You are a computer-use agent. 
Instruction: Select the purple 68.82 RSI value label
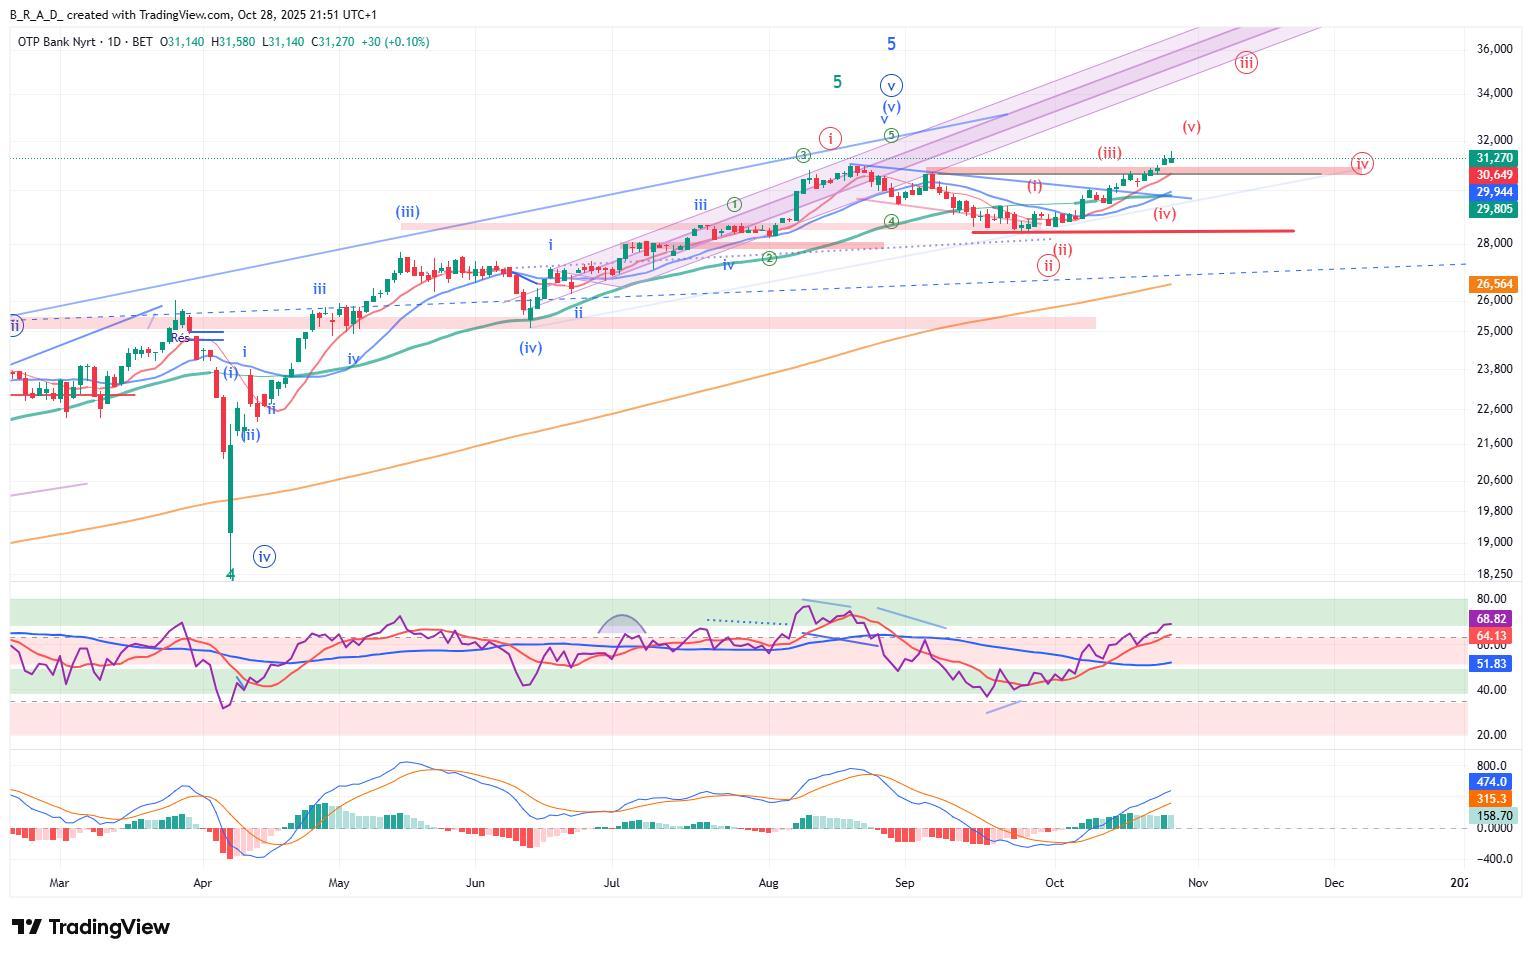pos(1491,619)
